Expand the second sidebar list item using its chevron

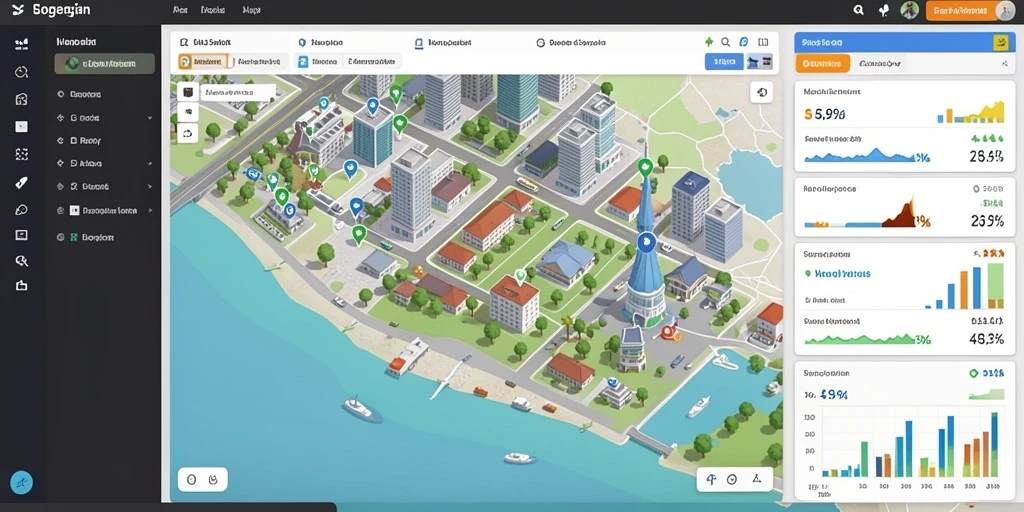(x=150, y=118)
